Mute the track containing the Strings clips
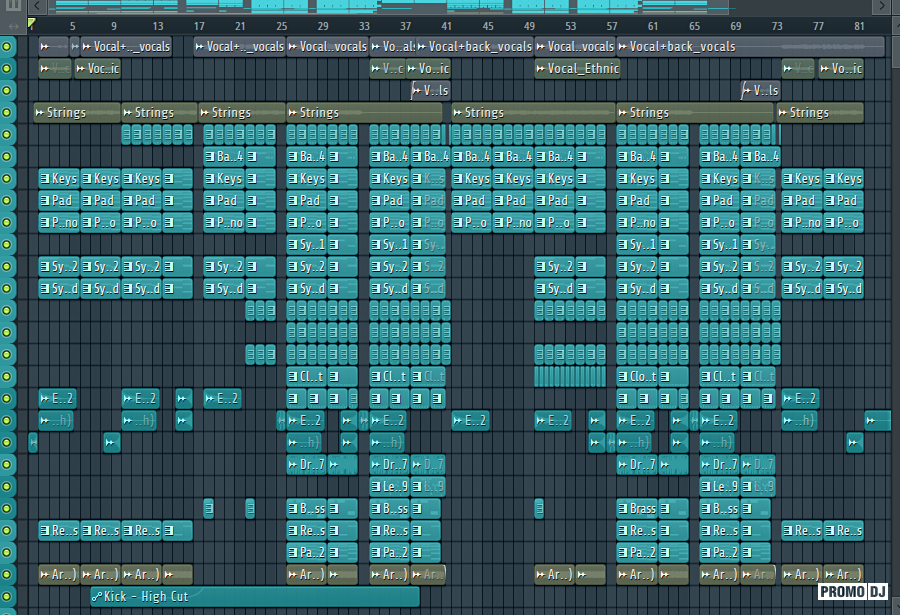This screenshot has height=615, width=900. pos(7,113)
